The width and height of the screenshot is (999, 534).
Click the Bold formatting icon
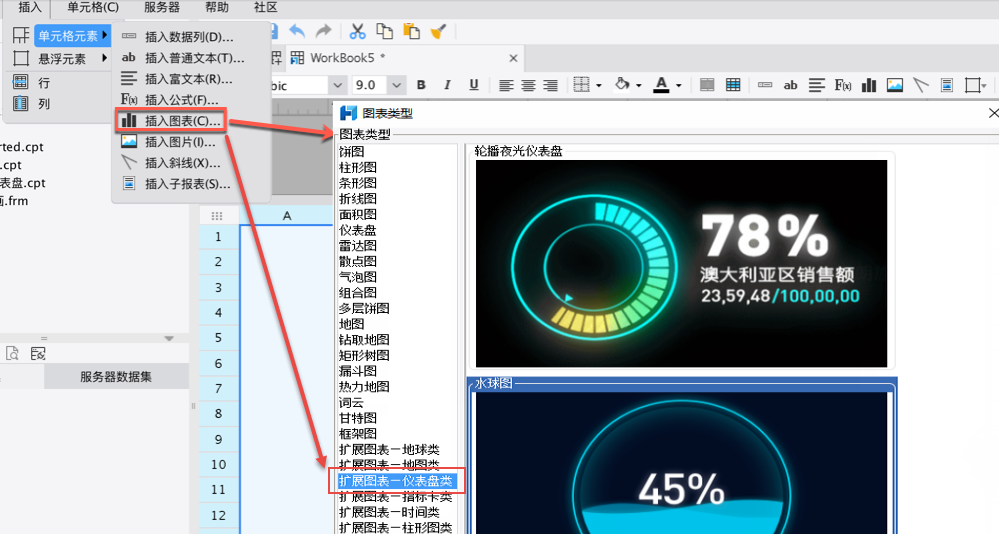click(421, 85)
